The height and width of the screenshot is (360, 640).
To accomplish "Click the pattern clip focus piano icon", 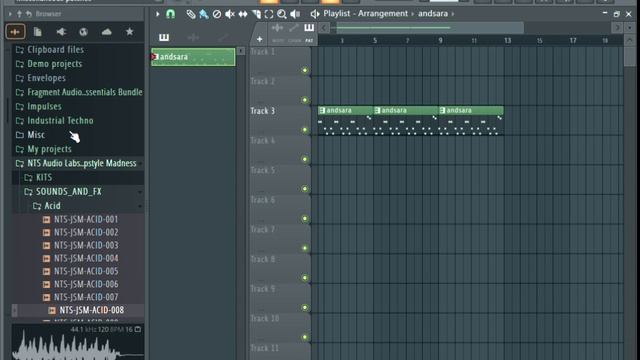I will click(x=309, y=28).
